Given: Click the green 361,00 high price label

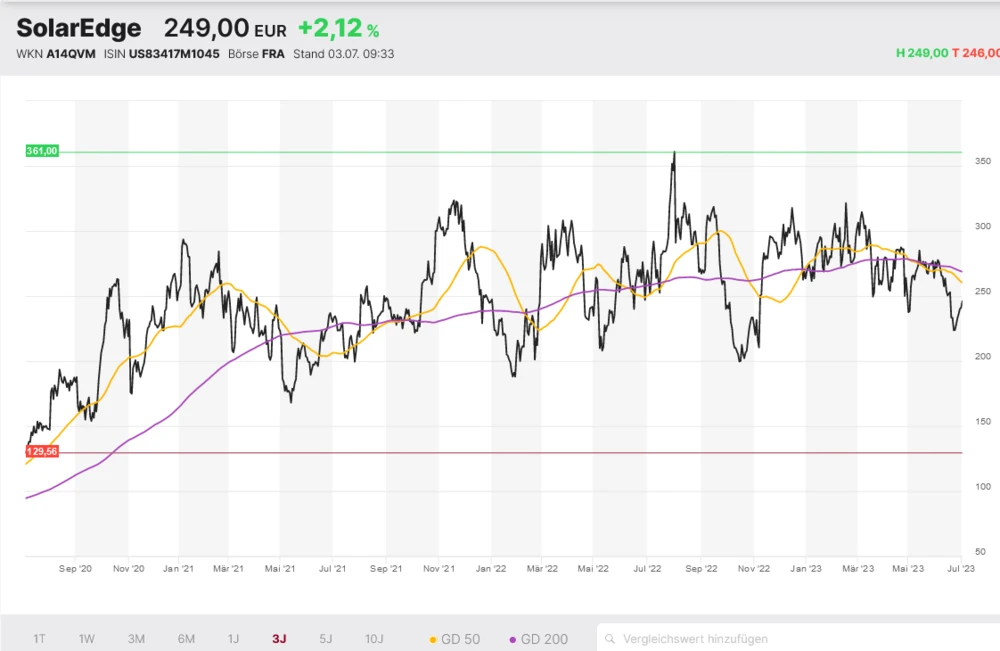Looking at the screenshot, I should [x=43, y=151].
